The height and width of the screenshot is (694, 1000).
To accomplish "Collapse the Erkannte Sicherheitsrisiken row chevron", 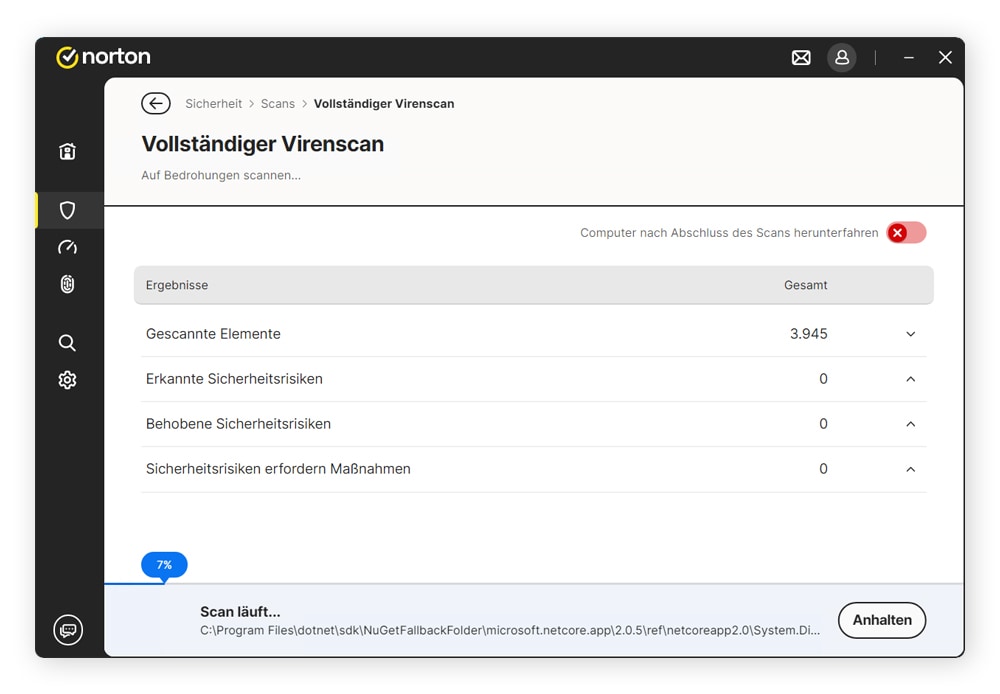I will [x=910, y=379].
